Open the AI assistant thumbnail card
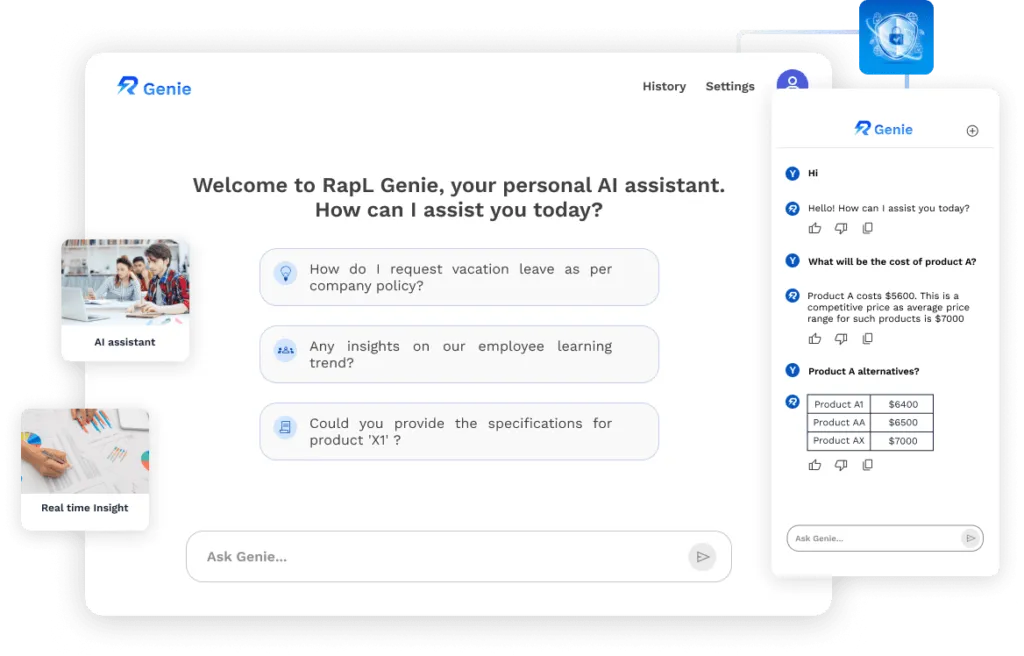Viewport: 1024px width, 656px height. 125,300
